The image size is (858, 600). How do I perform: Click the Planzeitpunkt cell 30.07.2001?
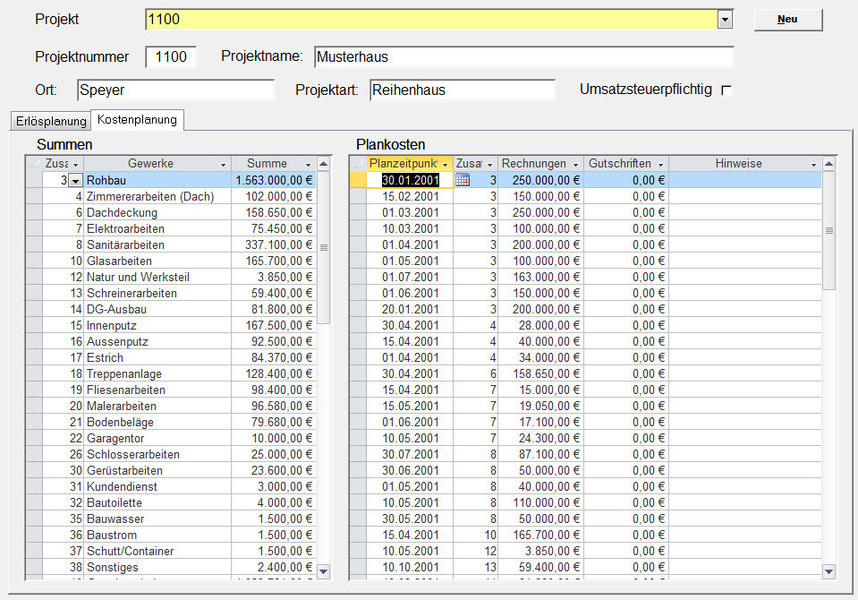(x=410, y=455)
